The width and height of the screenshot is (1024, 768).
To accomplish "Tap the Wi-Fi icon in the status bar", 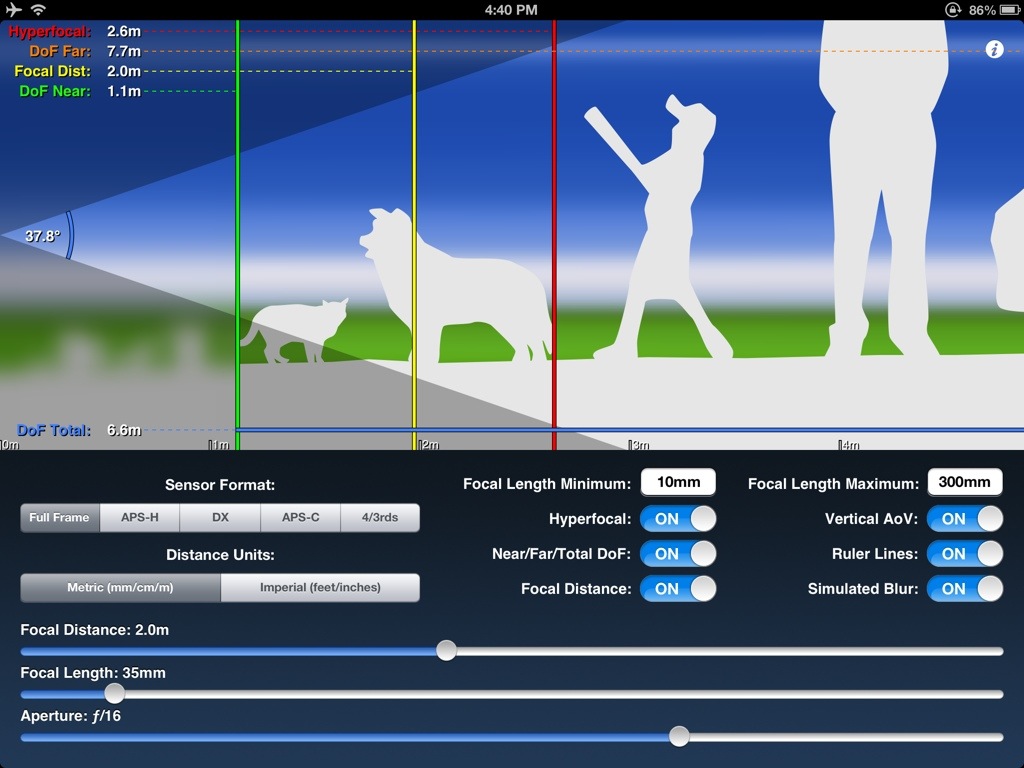I will point(38,10).
